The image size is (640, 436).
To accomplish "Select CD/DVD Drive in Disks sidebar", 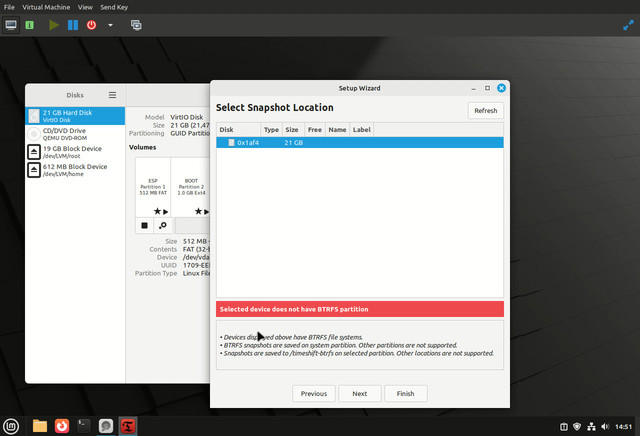I will click(x=75, y=134).
